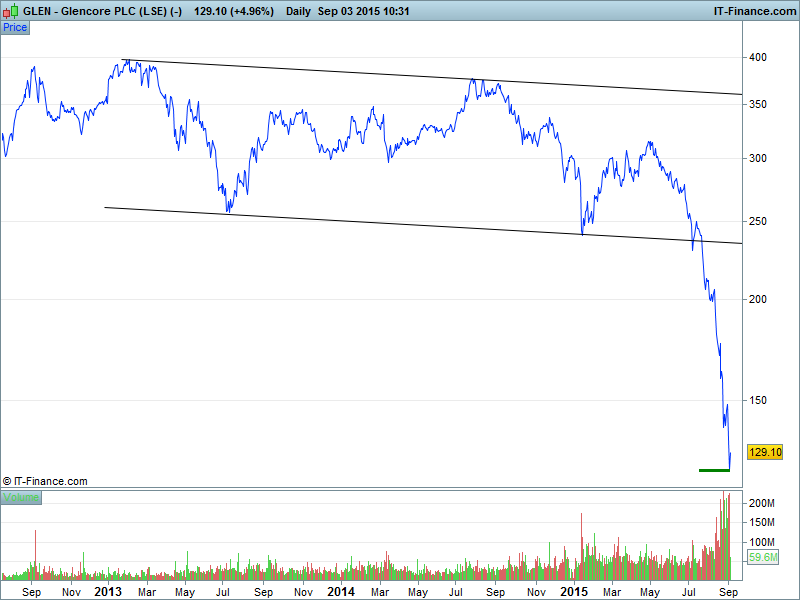Click the candlestick chart icon beside GLEN
Image resolution: width=800 pixels, height=600 pixels.
click(12, 10)
